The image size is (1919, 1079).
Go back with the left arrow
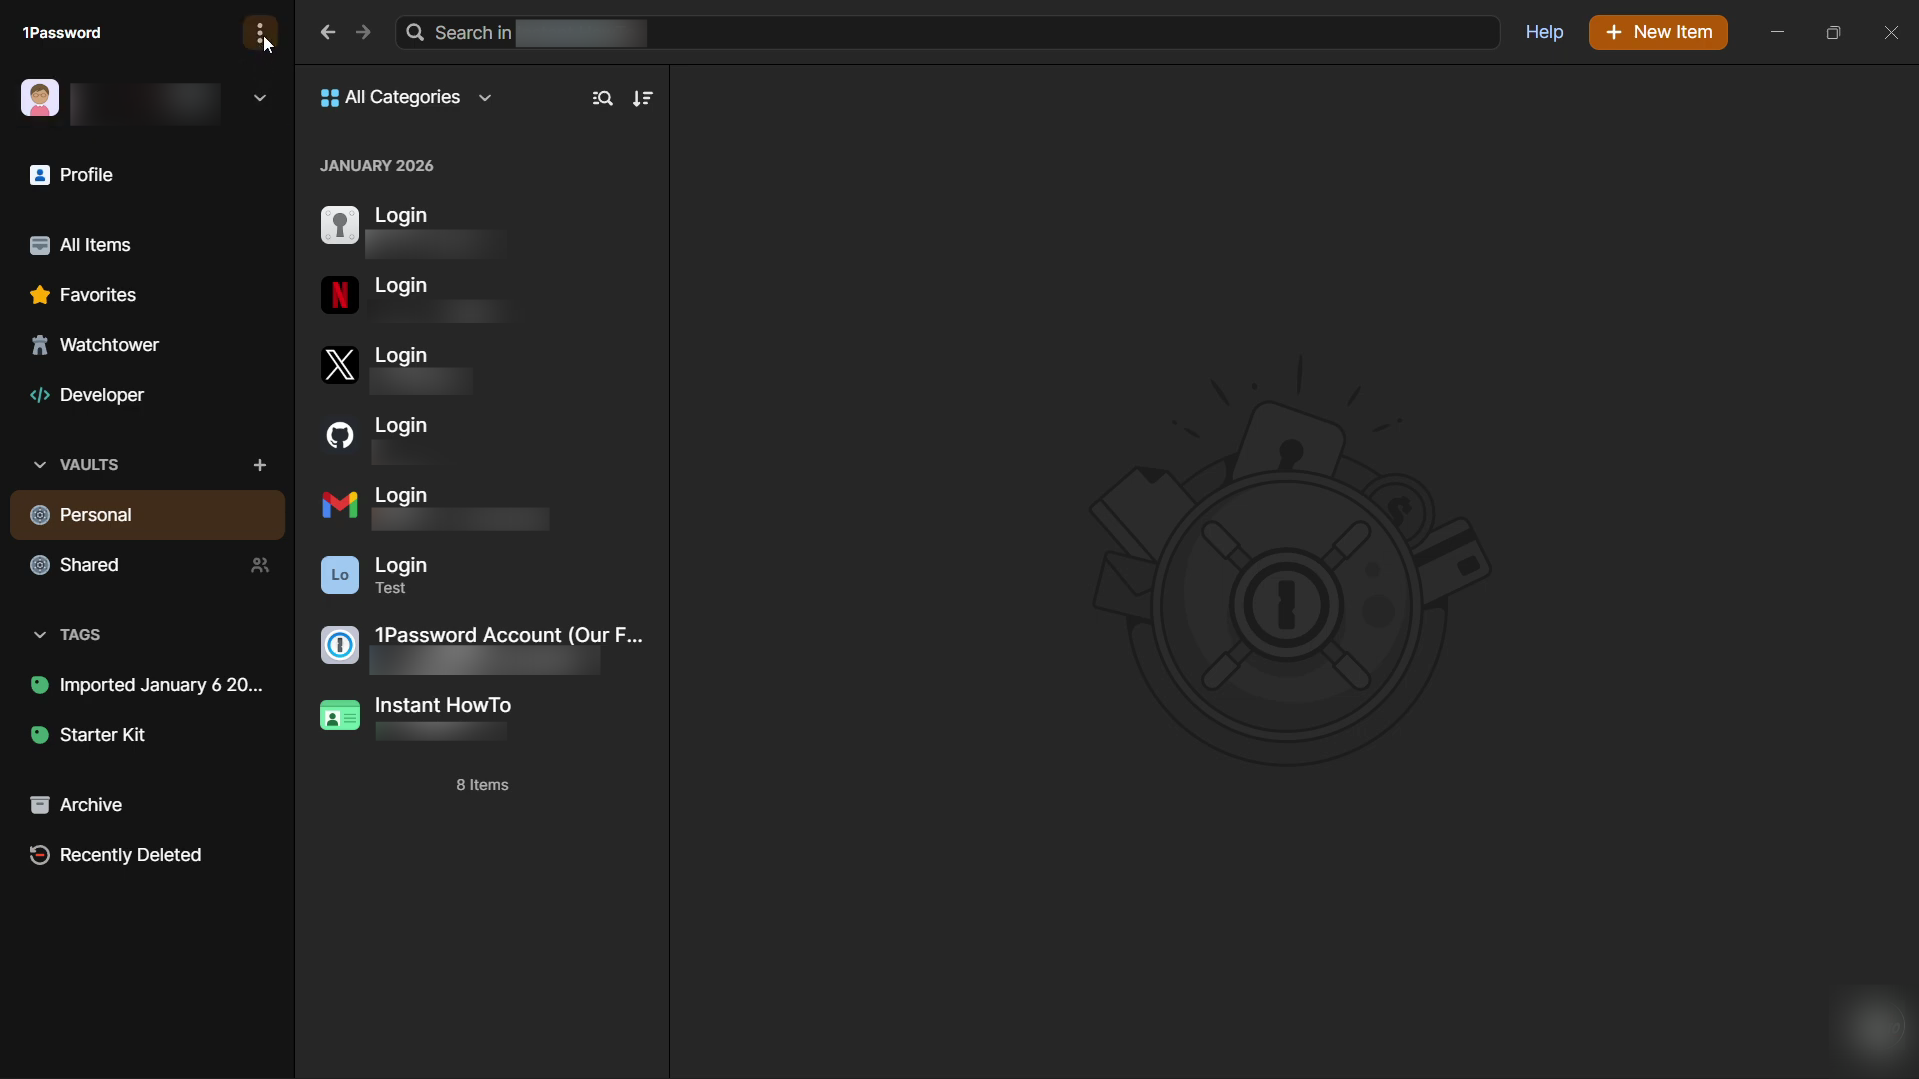[328, 33]
